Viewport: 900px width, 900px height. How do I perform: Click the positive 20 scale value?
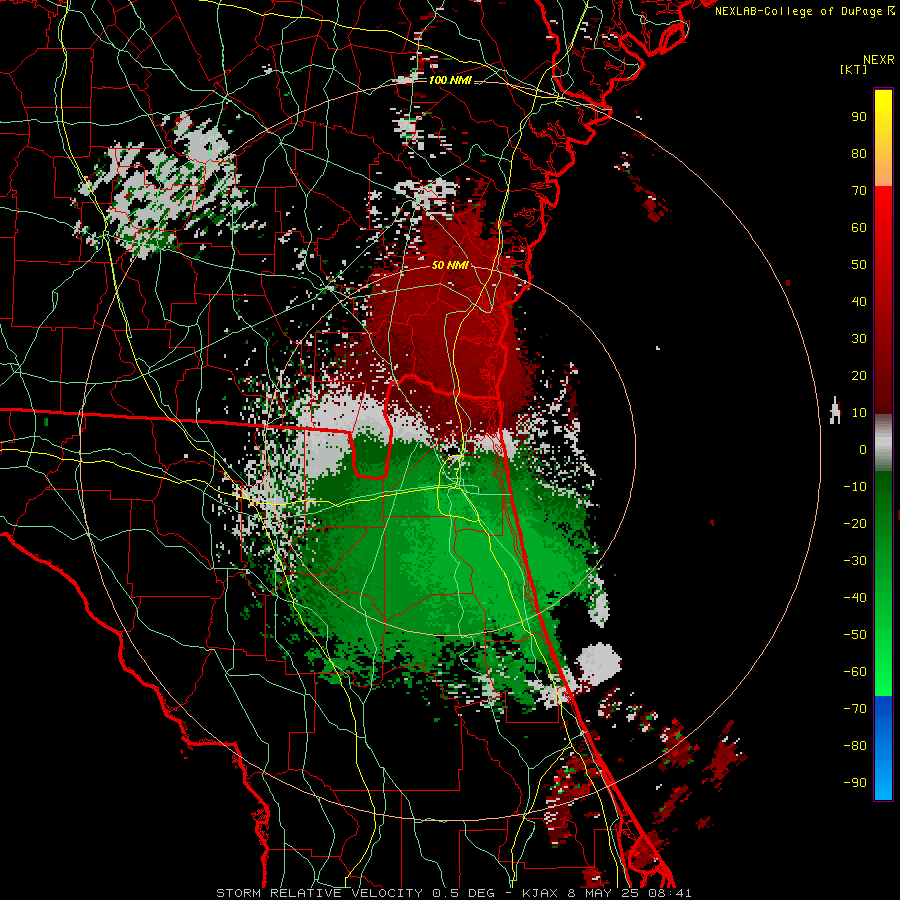coord(859,375)
